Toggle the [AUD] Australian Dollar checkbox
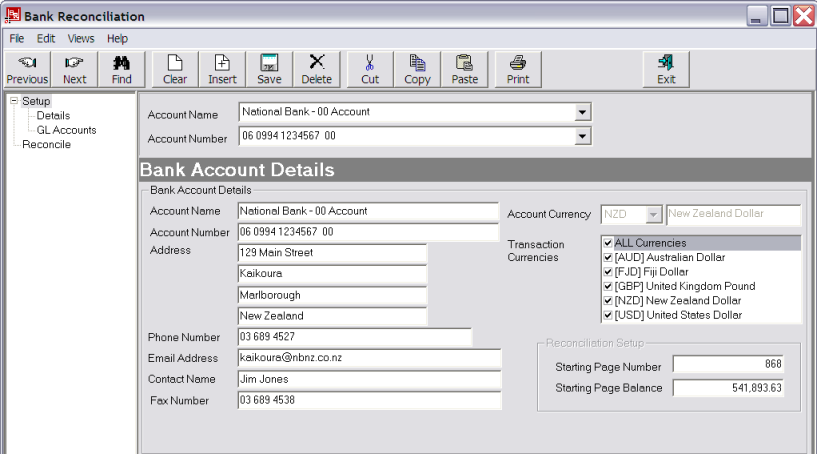 click(x=608, y=258)
